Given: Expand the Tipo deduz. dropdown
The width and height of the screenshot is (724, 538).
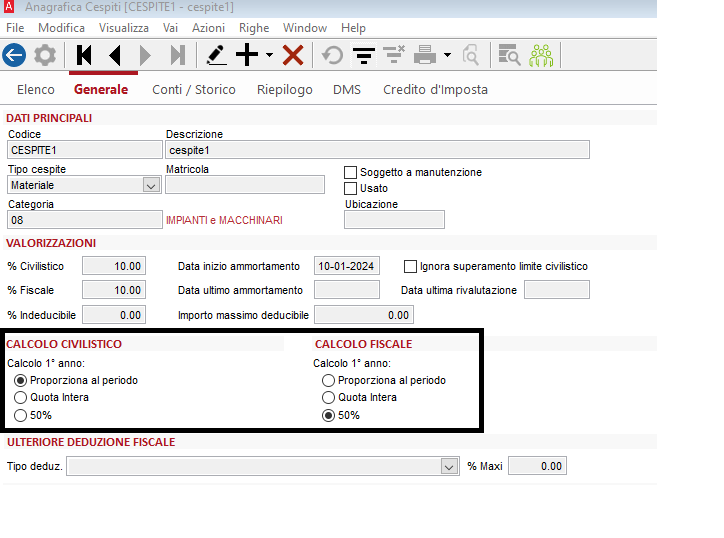Looking at the screenshot, I should (x=449, y=466).
